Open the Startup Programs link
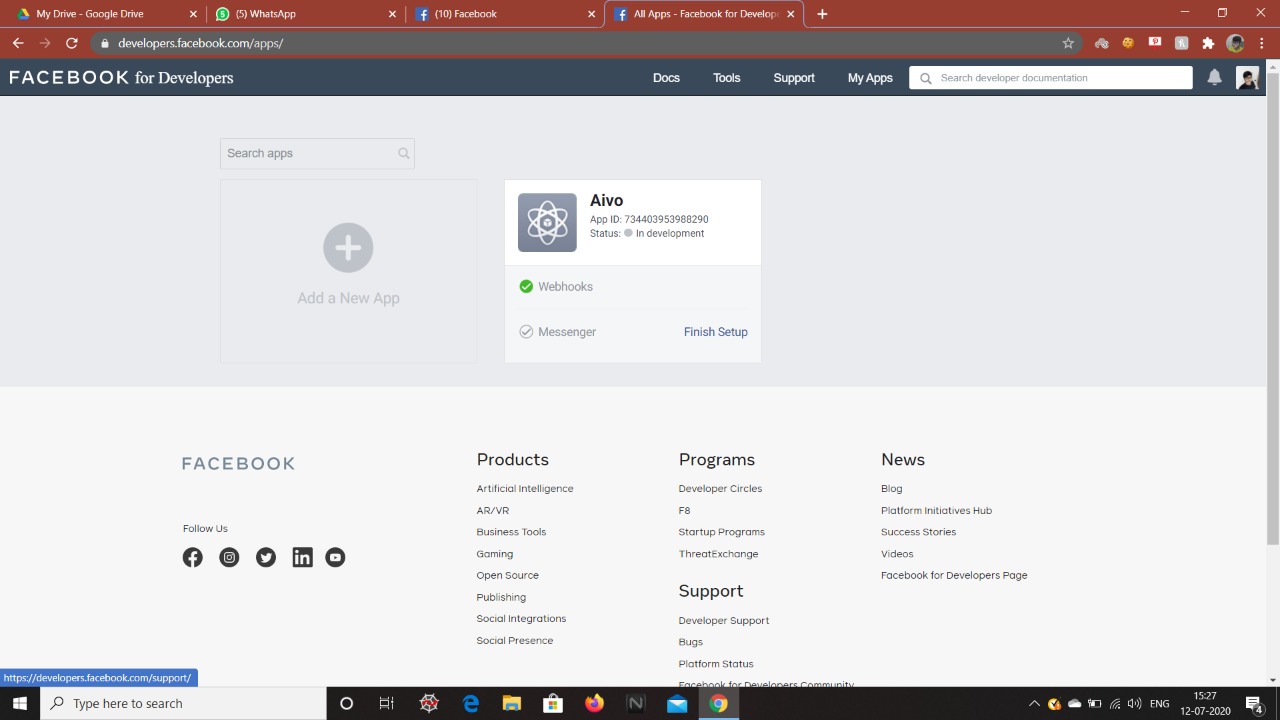 click(721, 532)
